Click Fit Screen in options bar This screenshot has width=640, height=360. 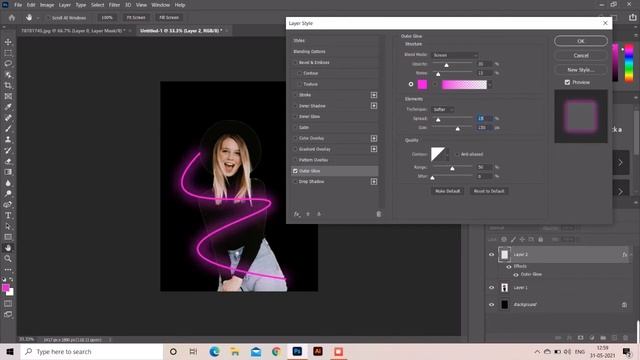tap(136, 18)
